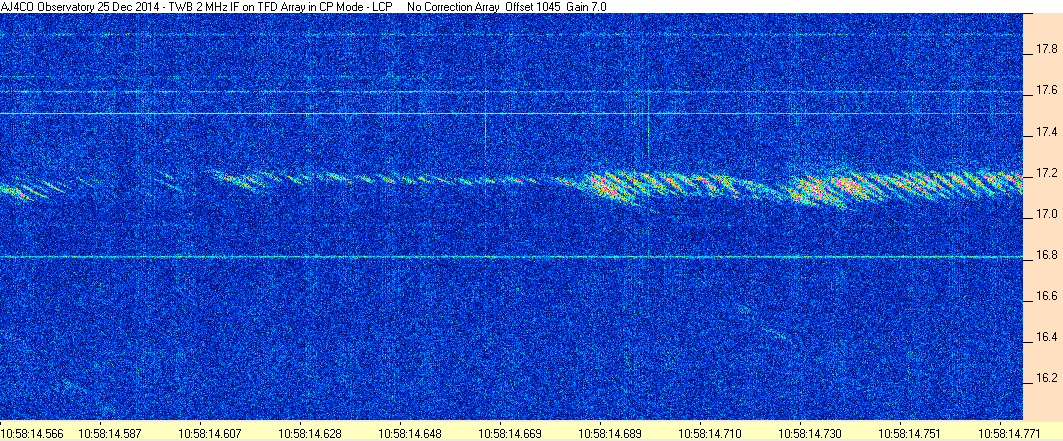Image resolution: width=1063 pixels, height=441 pixels.
Task: Click the 16.2 frequency axis label
Action: (x=1047, y=377)
